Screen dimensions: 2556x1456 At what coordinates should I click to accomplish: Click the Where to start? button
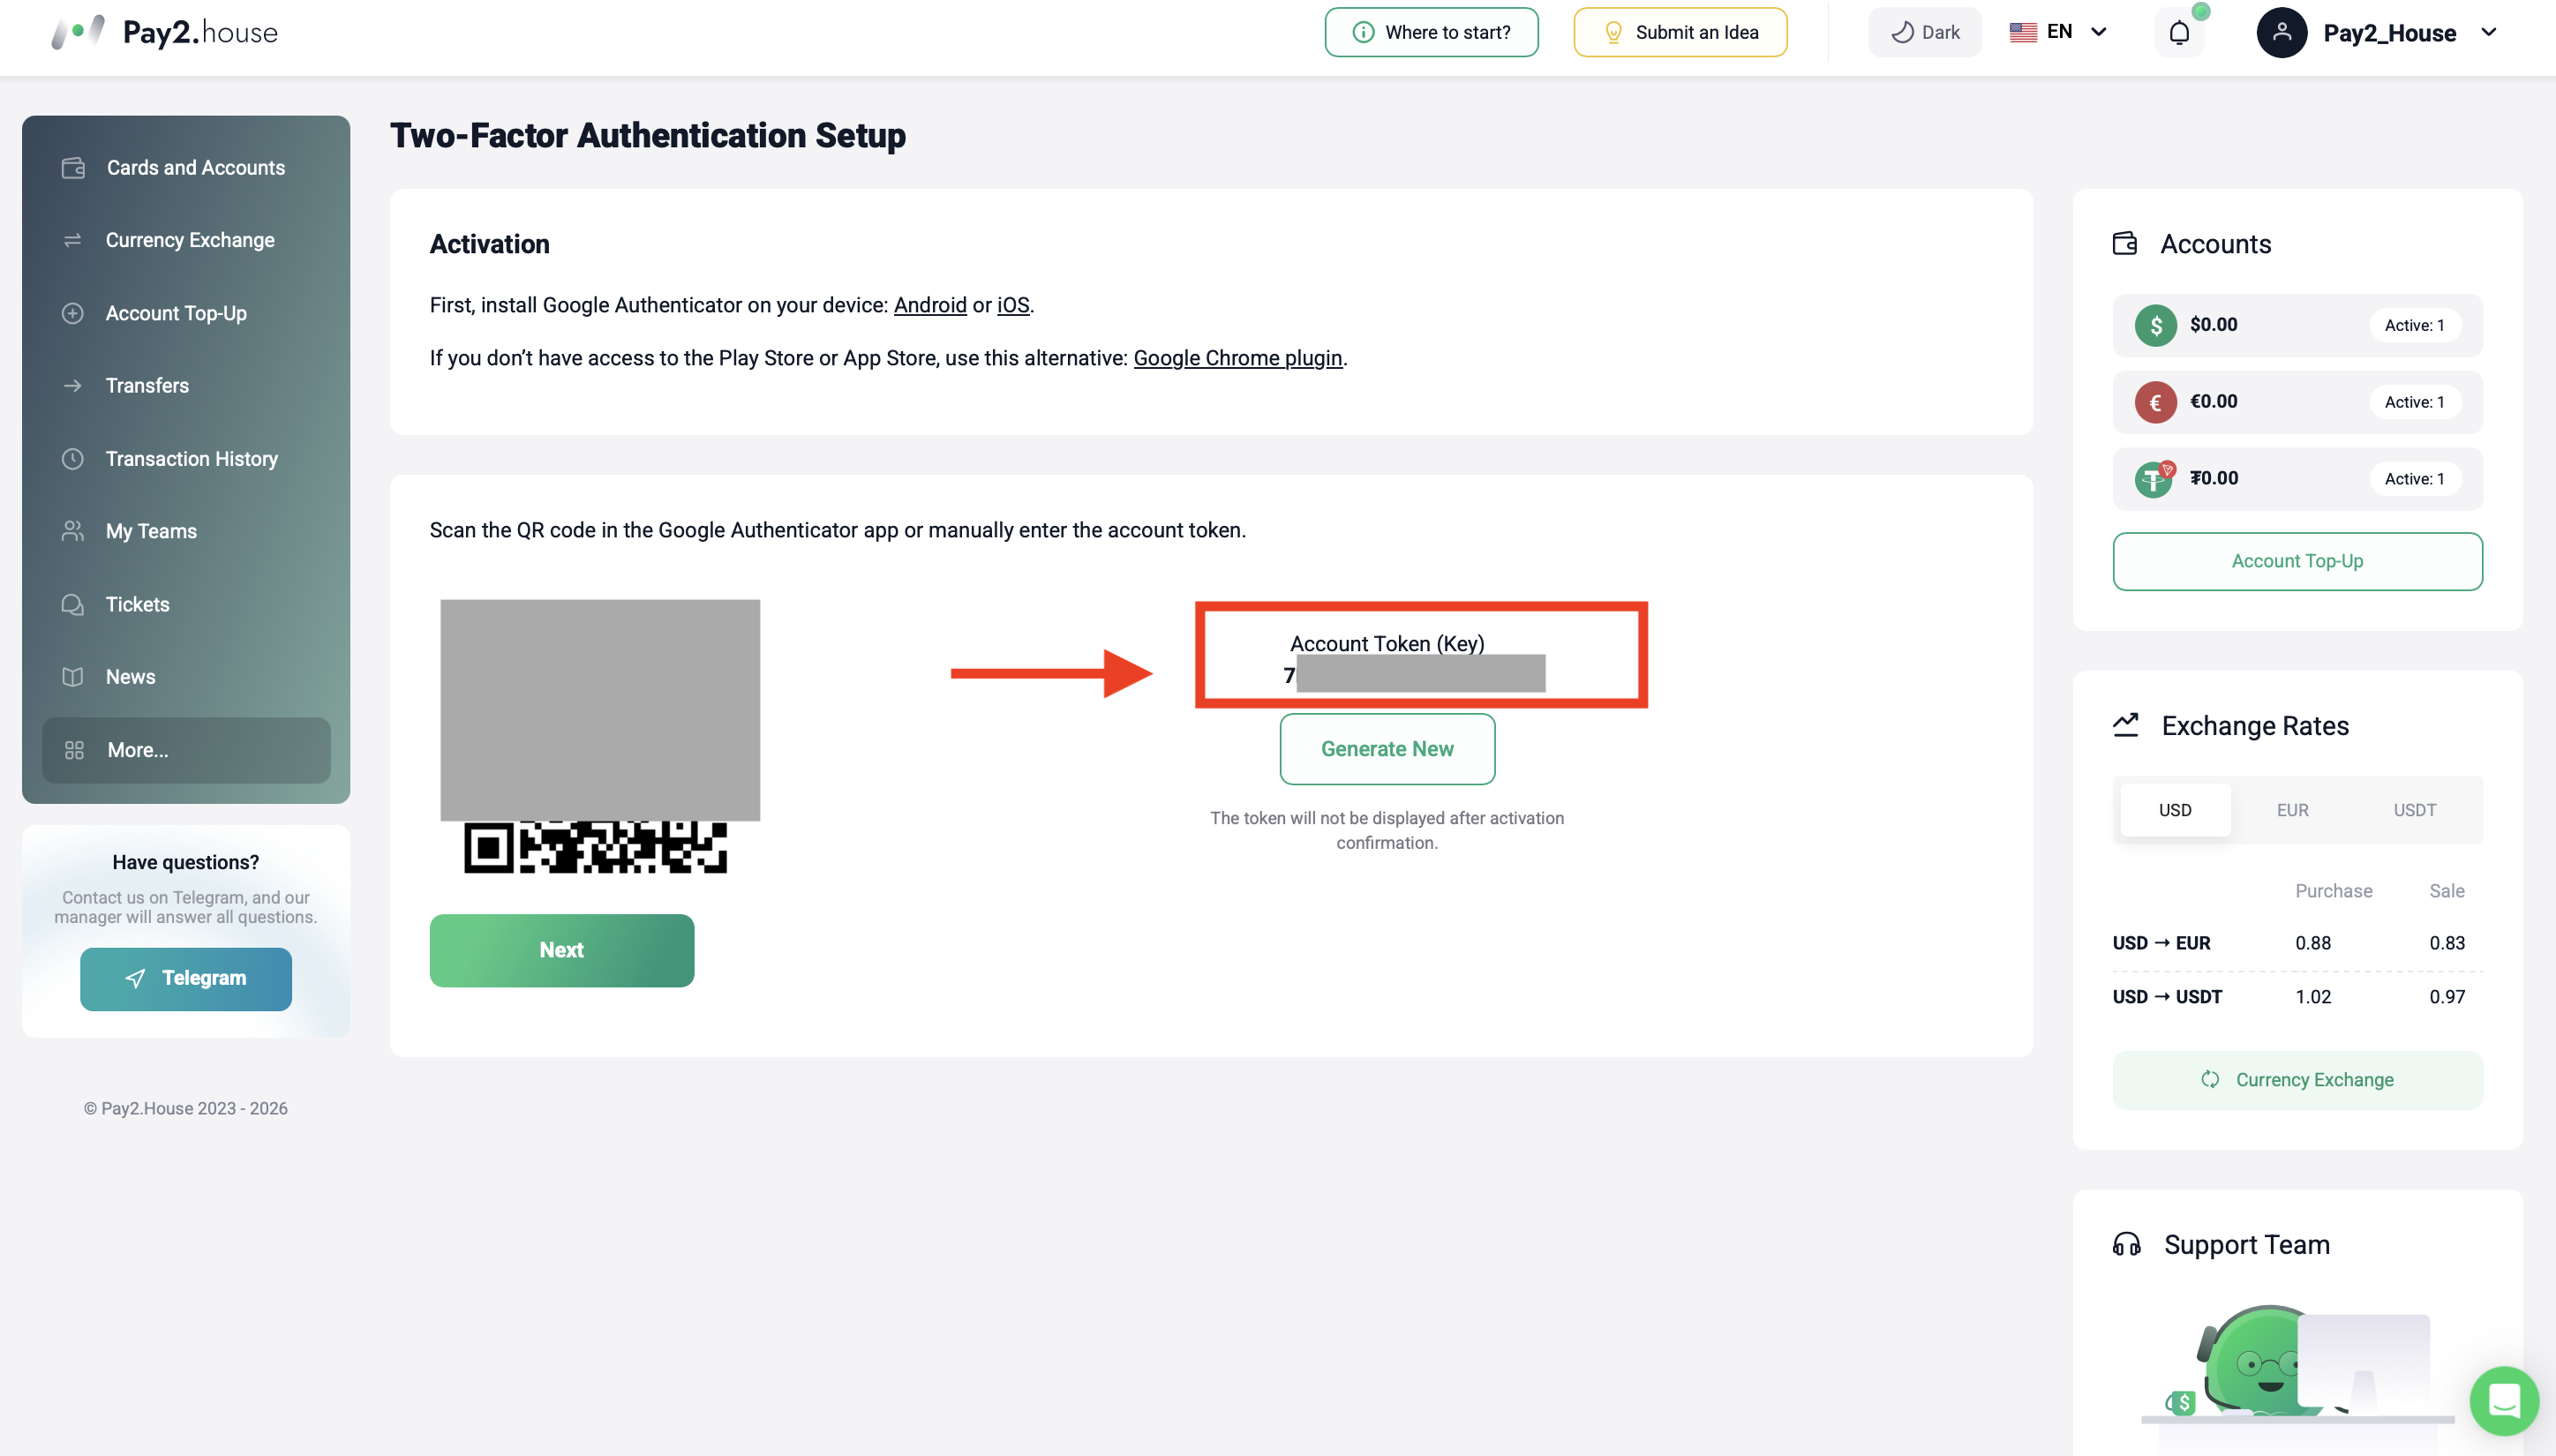pyautogui.click(x=1431, y=33)
